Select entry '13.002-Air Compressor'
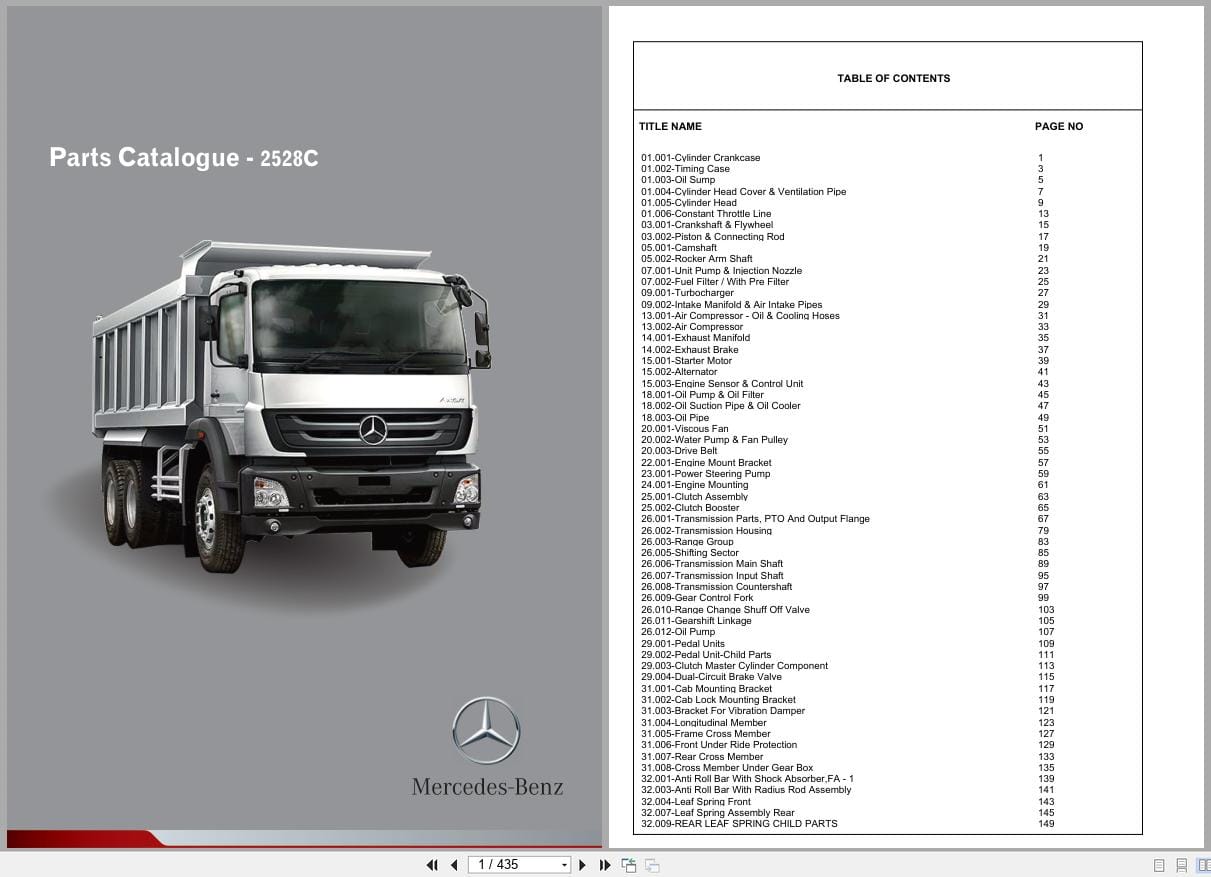The width and height of the screenshot is (1211, 877). pyautogui.click(x=692, y=327)
